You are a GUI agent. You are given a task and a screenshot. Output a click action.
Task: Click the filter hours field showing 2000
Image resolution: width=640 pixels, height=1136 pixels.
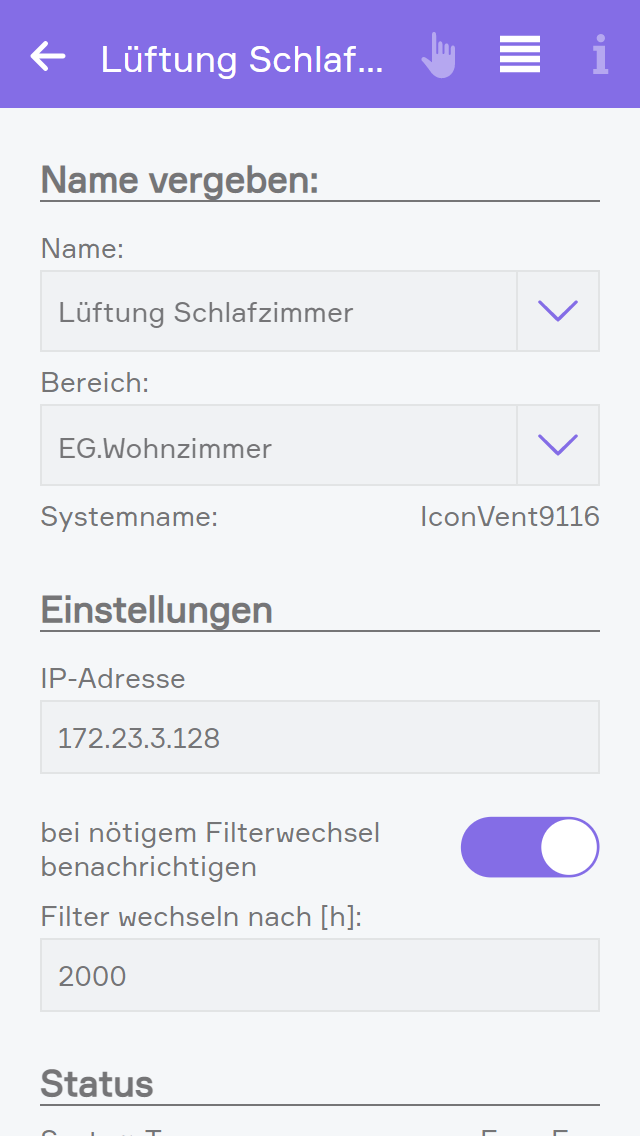click(x=320, y=975)
